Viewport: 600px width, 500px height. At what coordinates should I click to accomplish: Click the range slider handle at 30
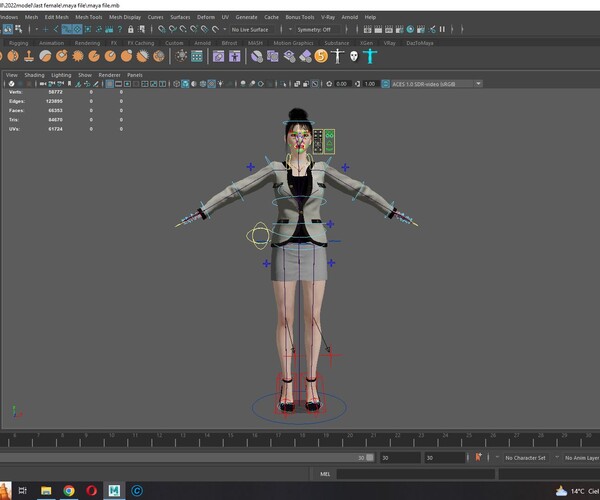370,458
